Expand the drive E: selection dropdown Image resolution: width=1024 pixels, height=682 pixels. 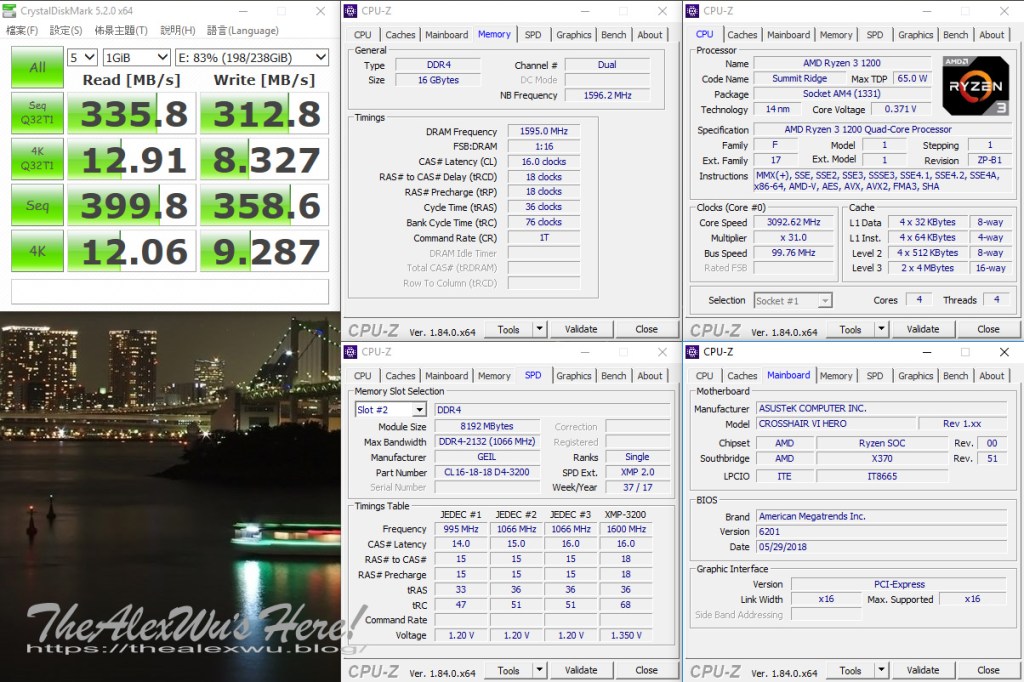(x=251, y=58)
